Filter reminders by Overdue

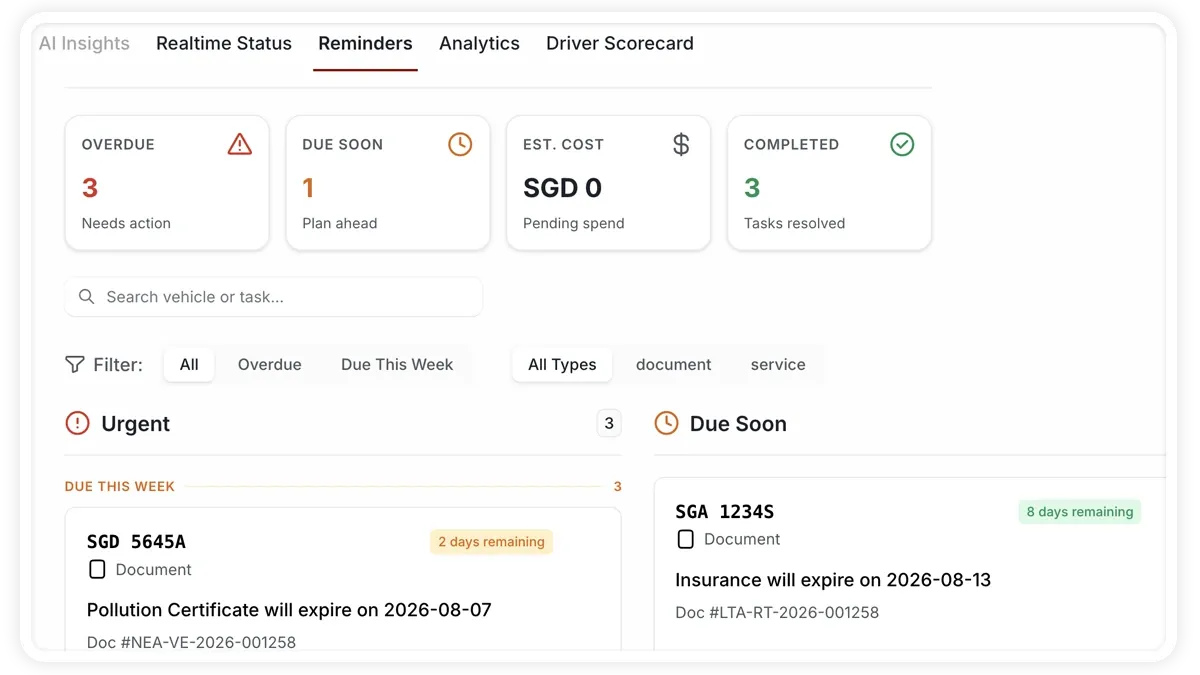[x=270, y=364]
